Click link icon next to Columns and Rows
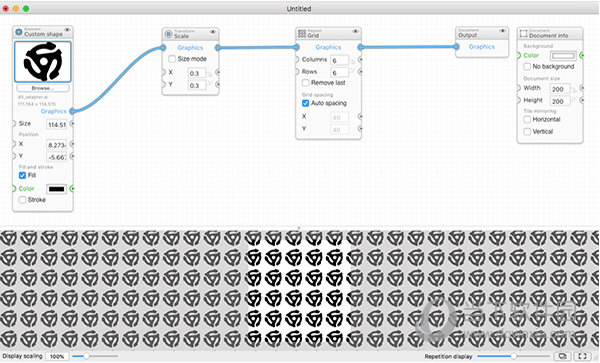 [x=352, y=66]
